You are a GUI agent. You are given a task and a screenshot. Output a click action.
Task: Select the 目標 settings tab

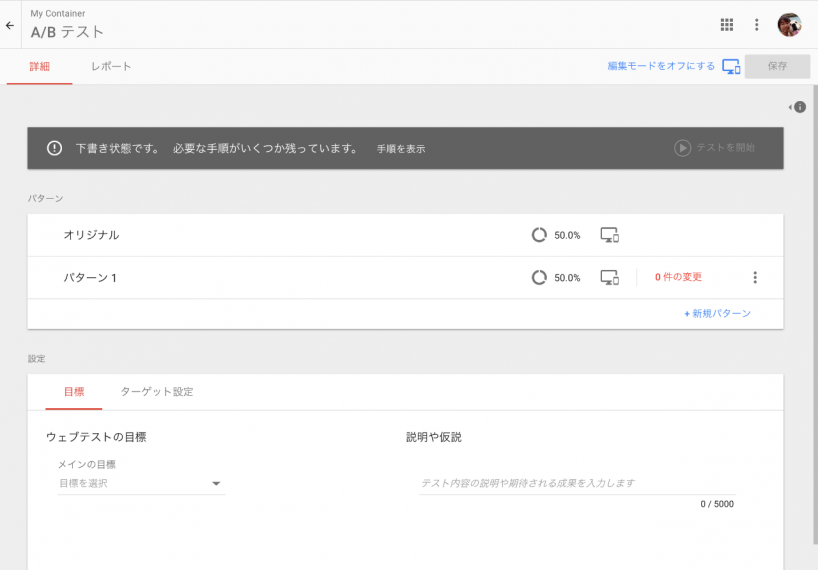74,392
